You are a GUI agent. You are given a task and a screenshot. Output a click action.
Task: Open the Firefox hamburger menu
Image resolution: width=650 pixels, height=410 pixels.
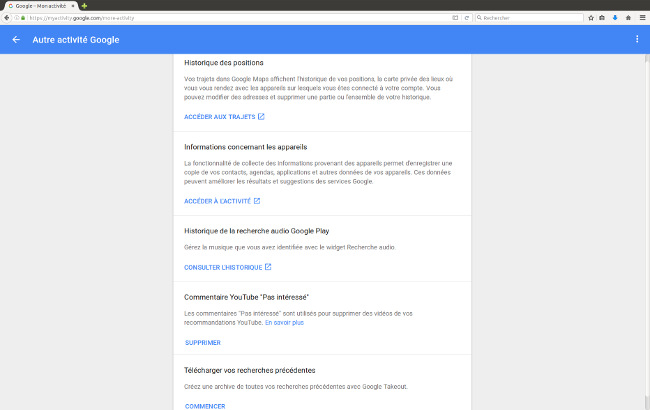point(642,17)
